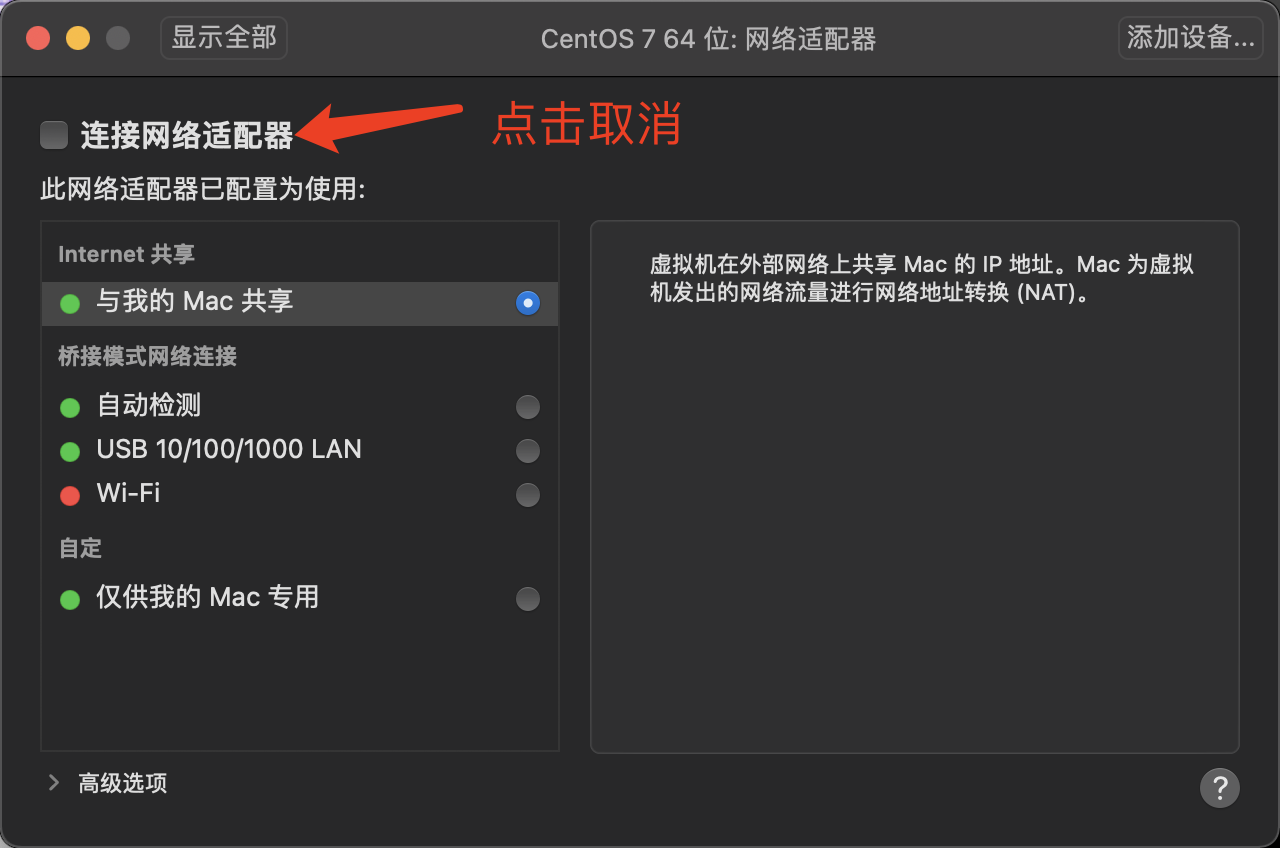Choose 仅供我的 Mac 专用 radio button
Screen dimensions: 1280x848
528,599
